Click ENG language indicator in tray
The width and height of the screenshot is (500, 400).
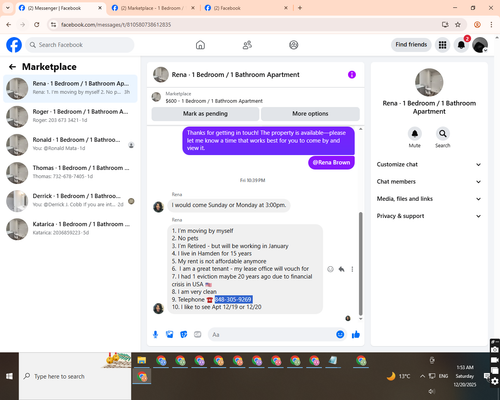[443, 376]
